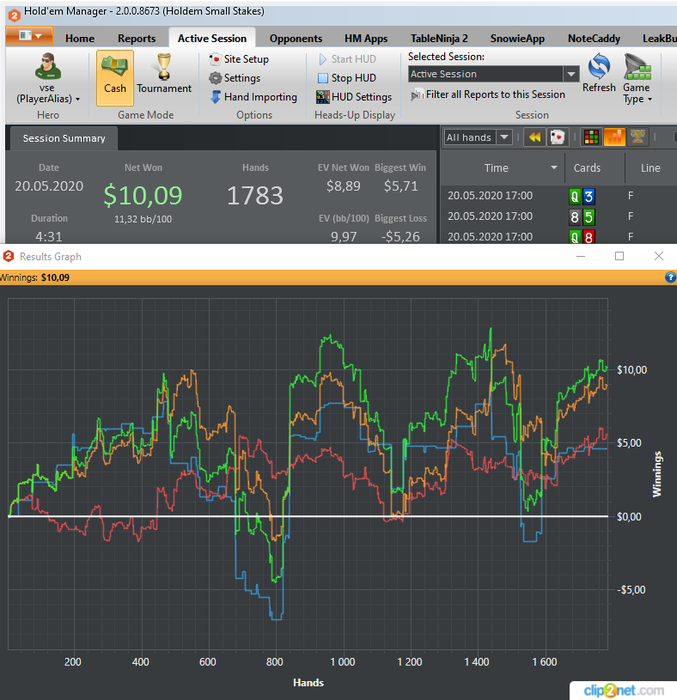This screenshot has height=700, width=677.
Task: Open Site Setup
Action: [239, 59]
